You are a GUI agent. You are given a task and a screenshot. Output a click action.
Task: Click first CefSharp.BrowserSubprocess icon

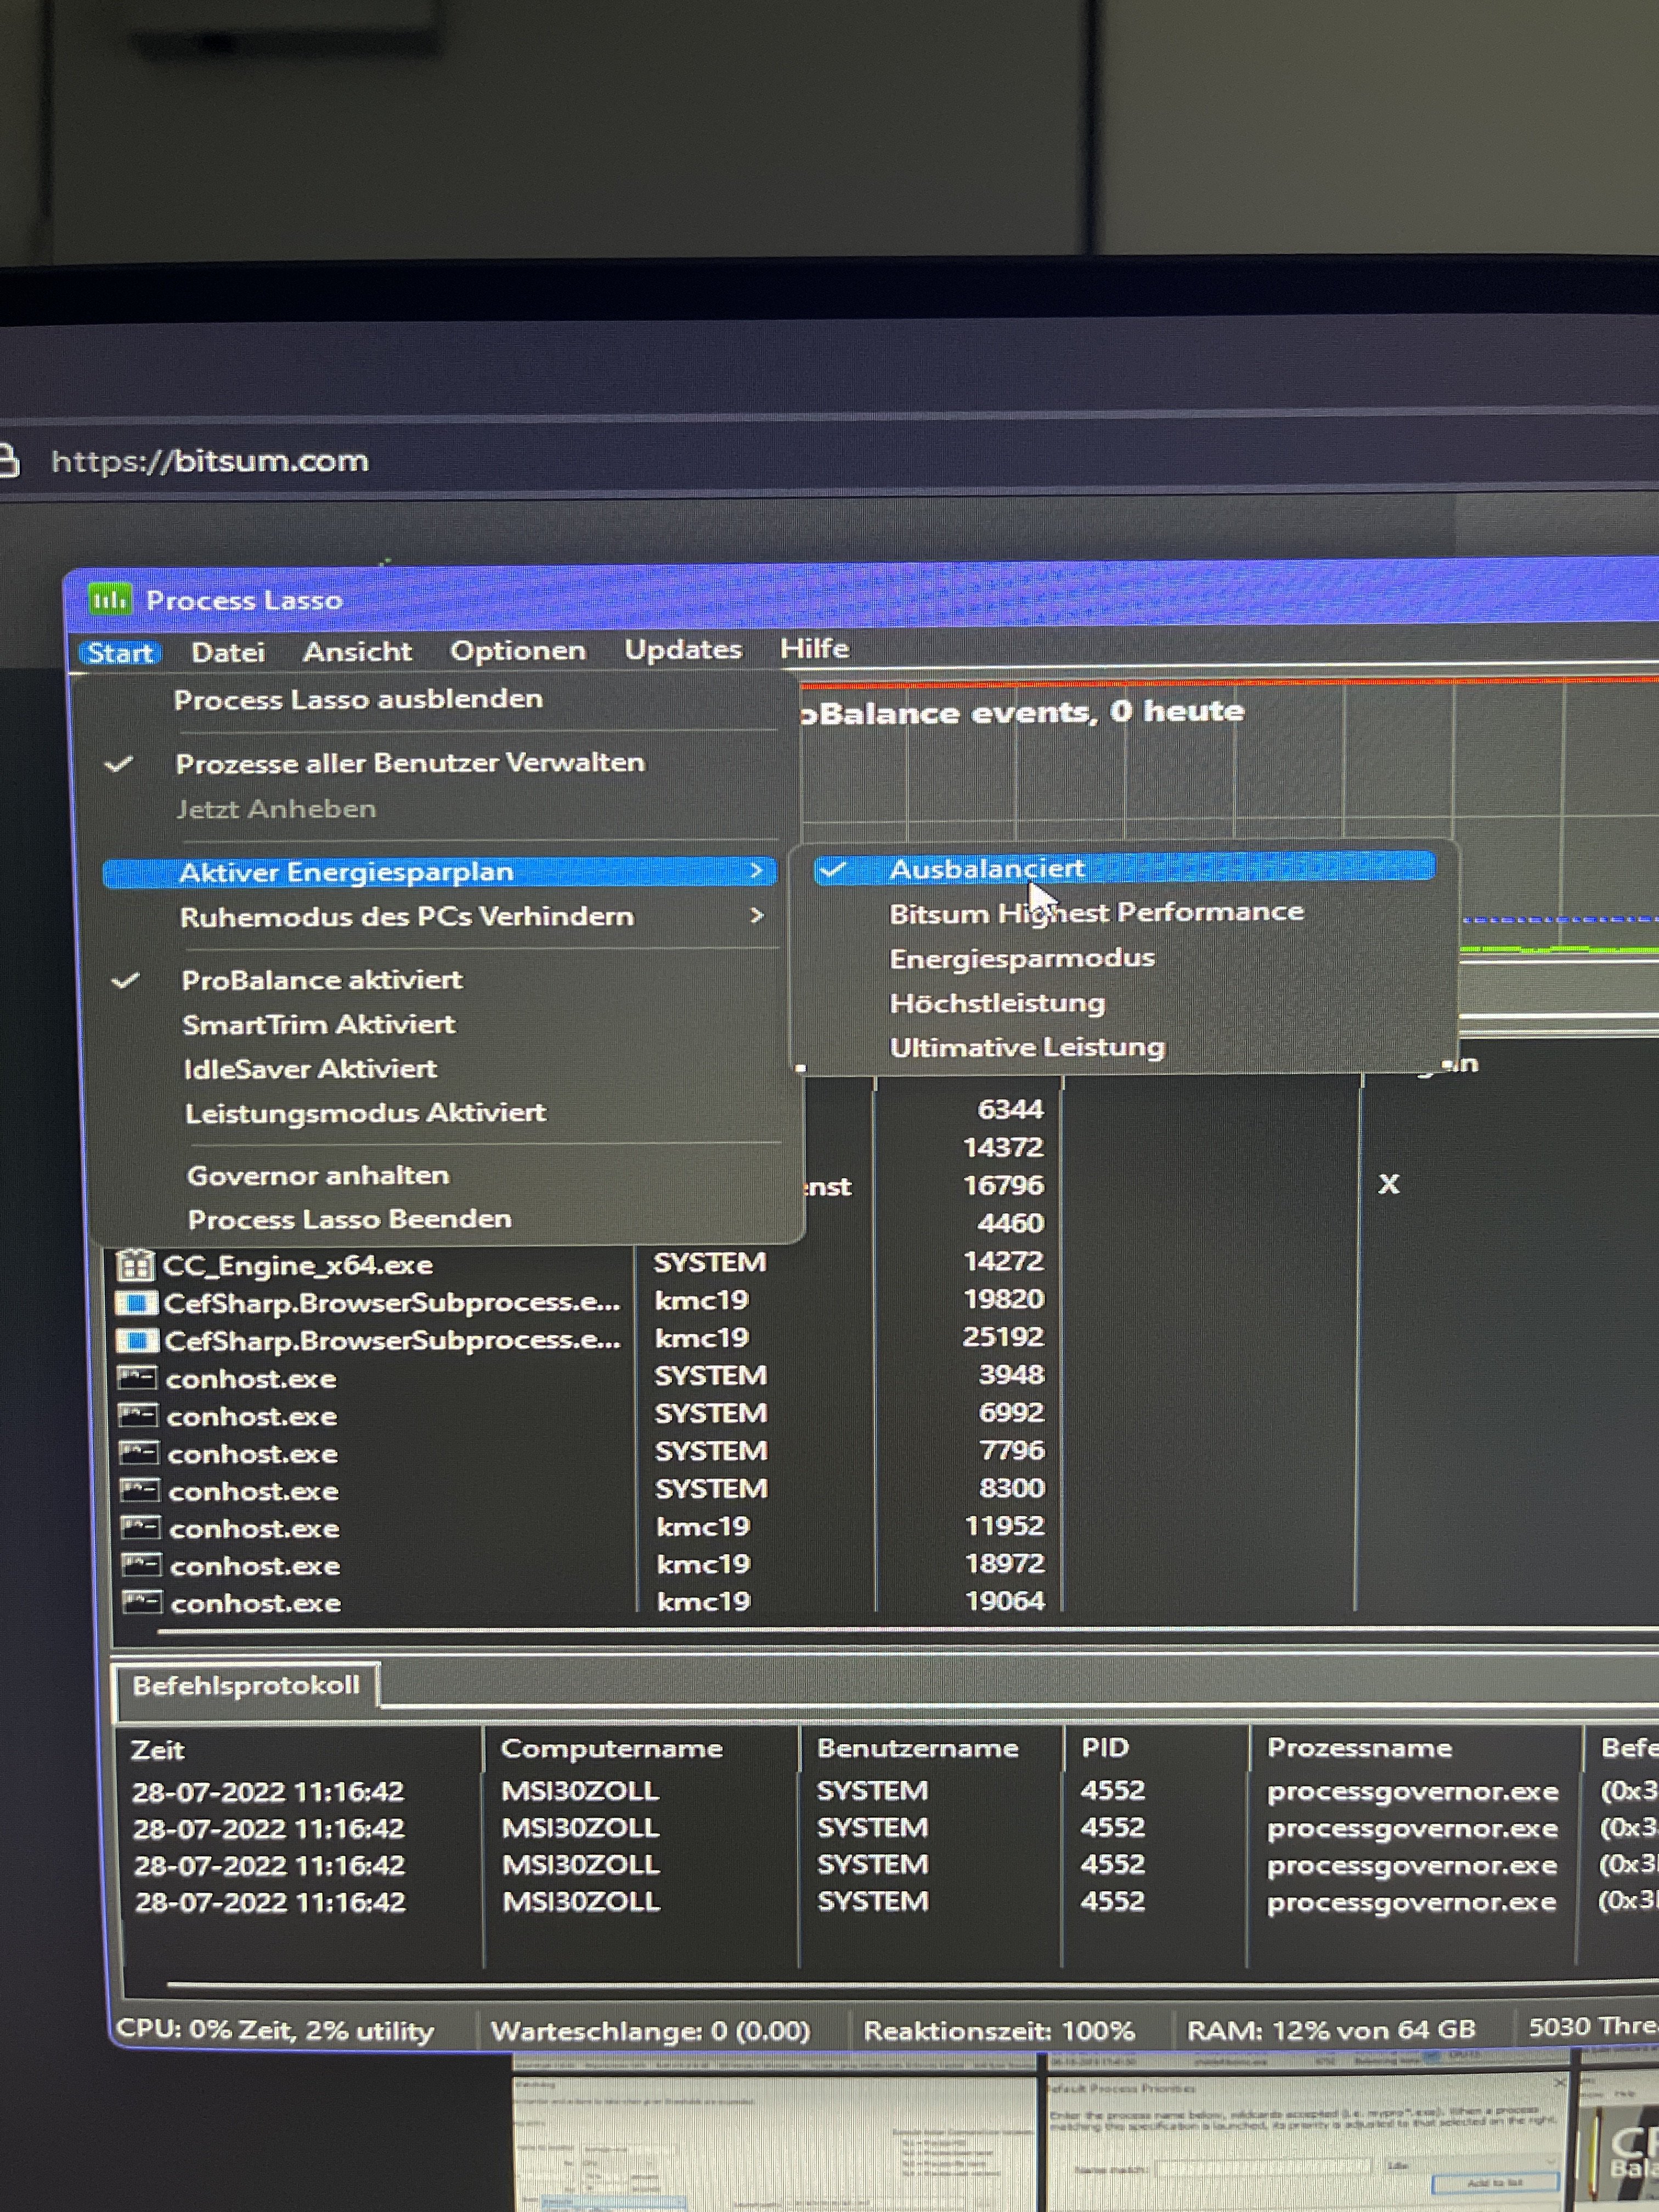click(x=136, y=1303)
